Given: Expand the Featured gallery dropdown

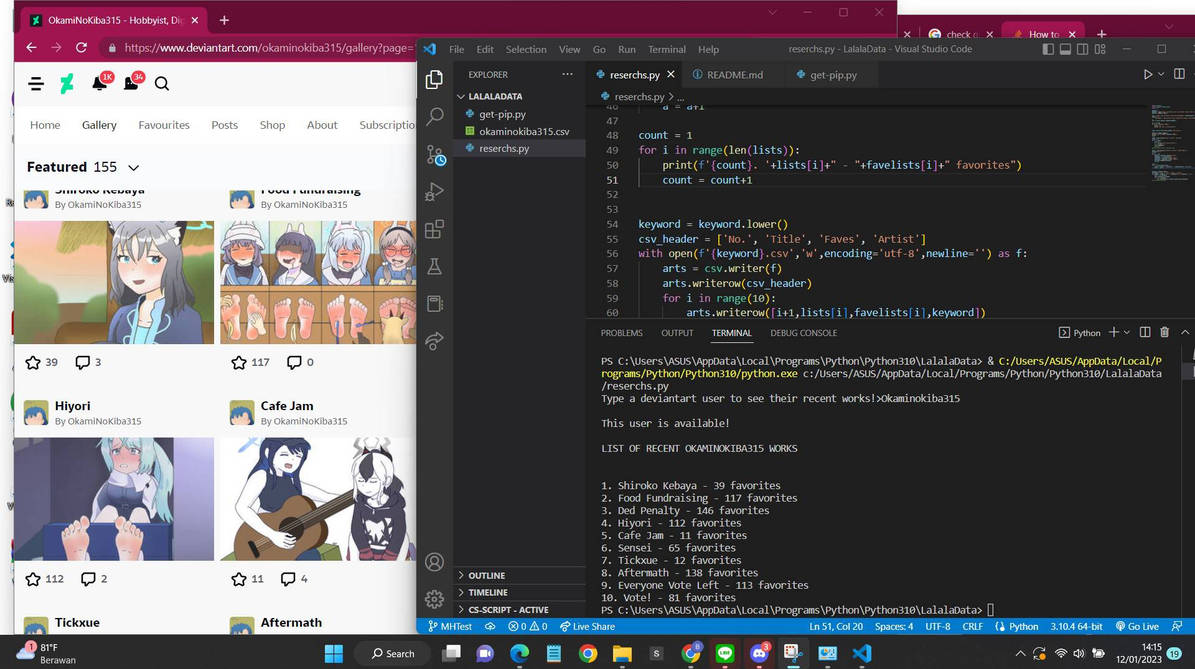Looking at the screenshot, I should tap(133, 168).
